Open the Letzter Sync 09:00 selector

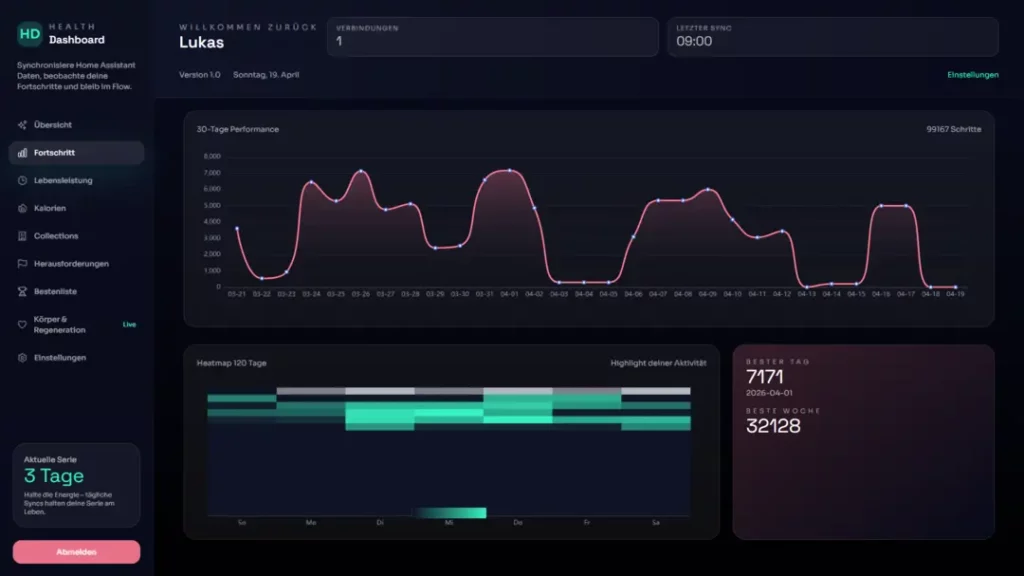tap(833, 36)
